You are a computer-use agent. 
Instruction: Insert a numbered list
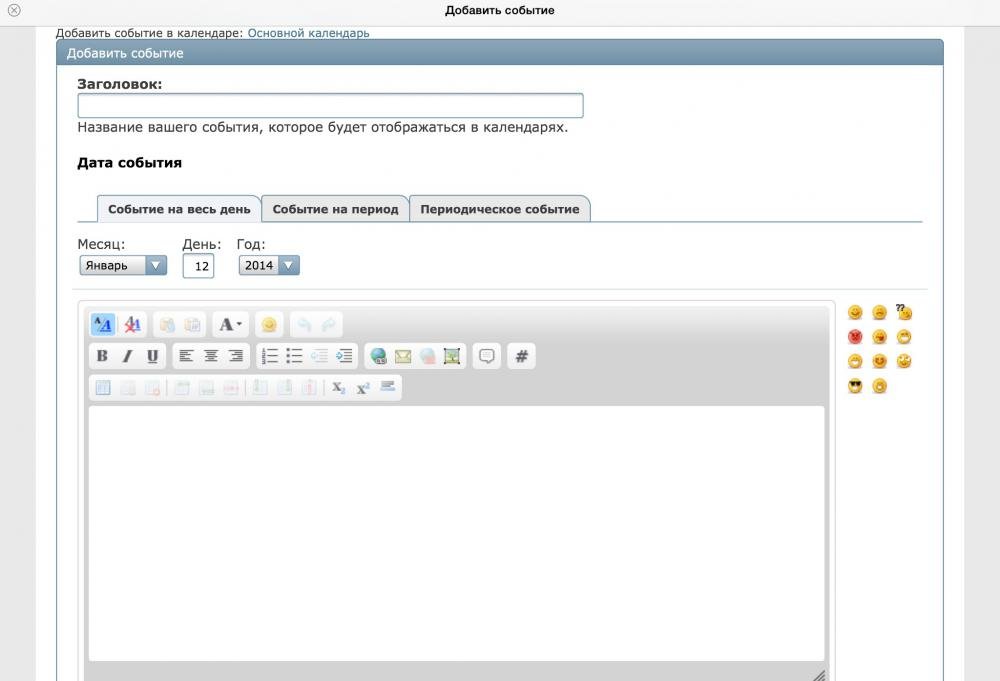point(269,356)
